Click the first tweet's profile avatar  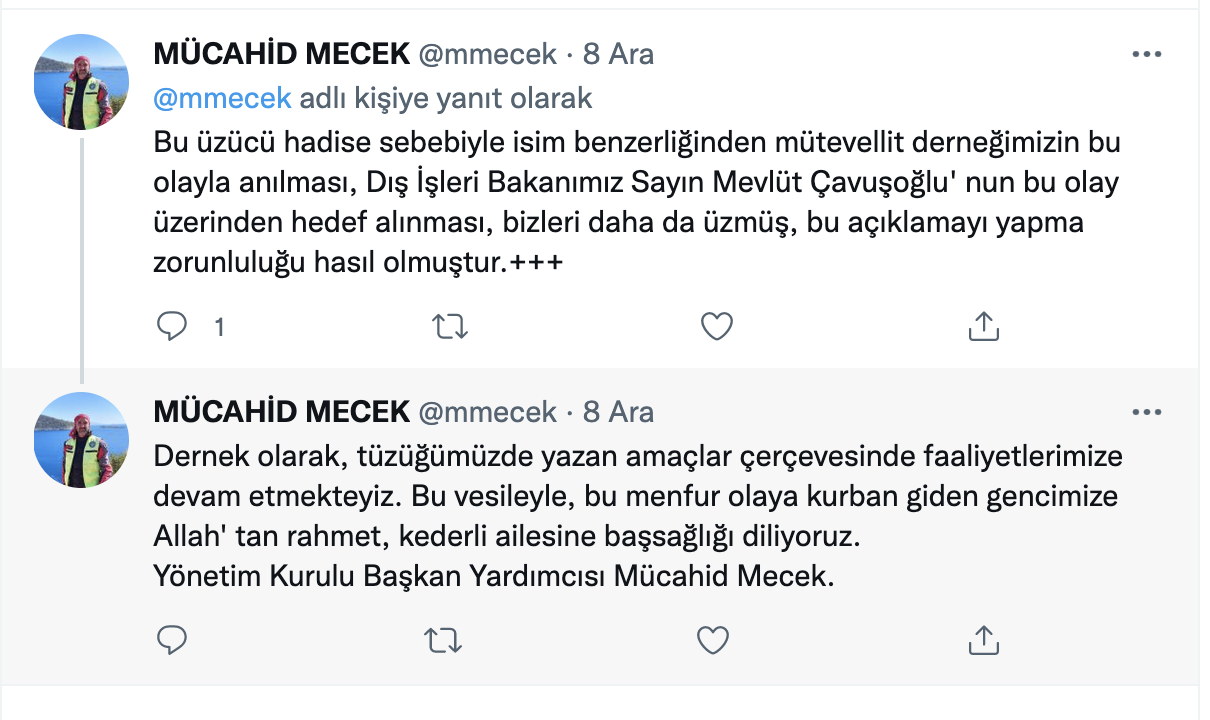[x=82, y=82]
